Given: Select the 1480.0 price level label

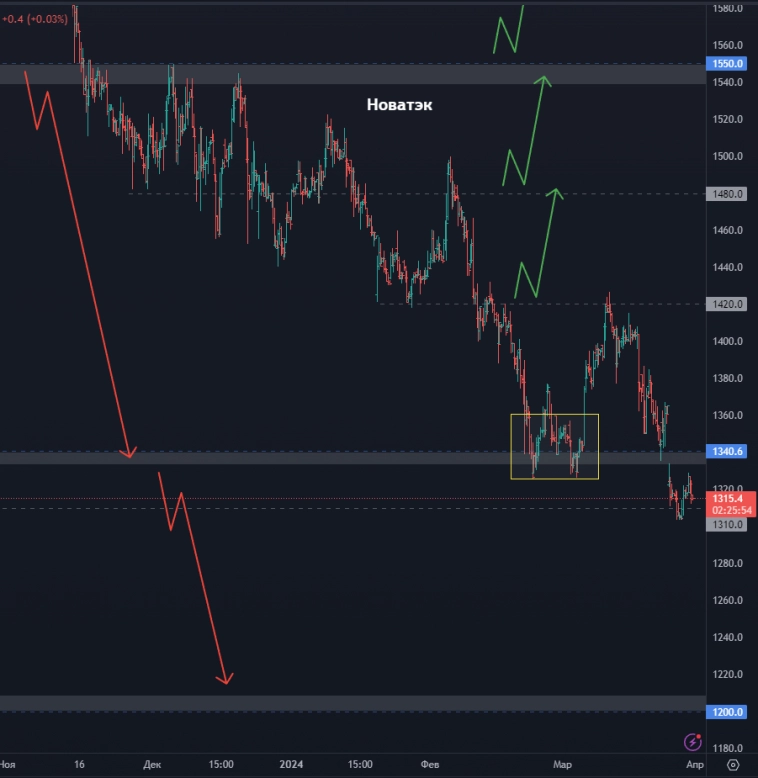Looking at the screenshot, I should click(x=727, y=194).
